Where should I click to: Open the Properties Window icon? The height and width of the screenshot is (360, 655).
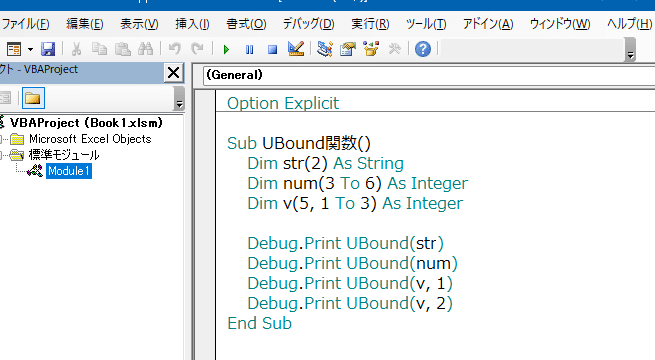click(x=348, y=49)
